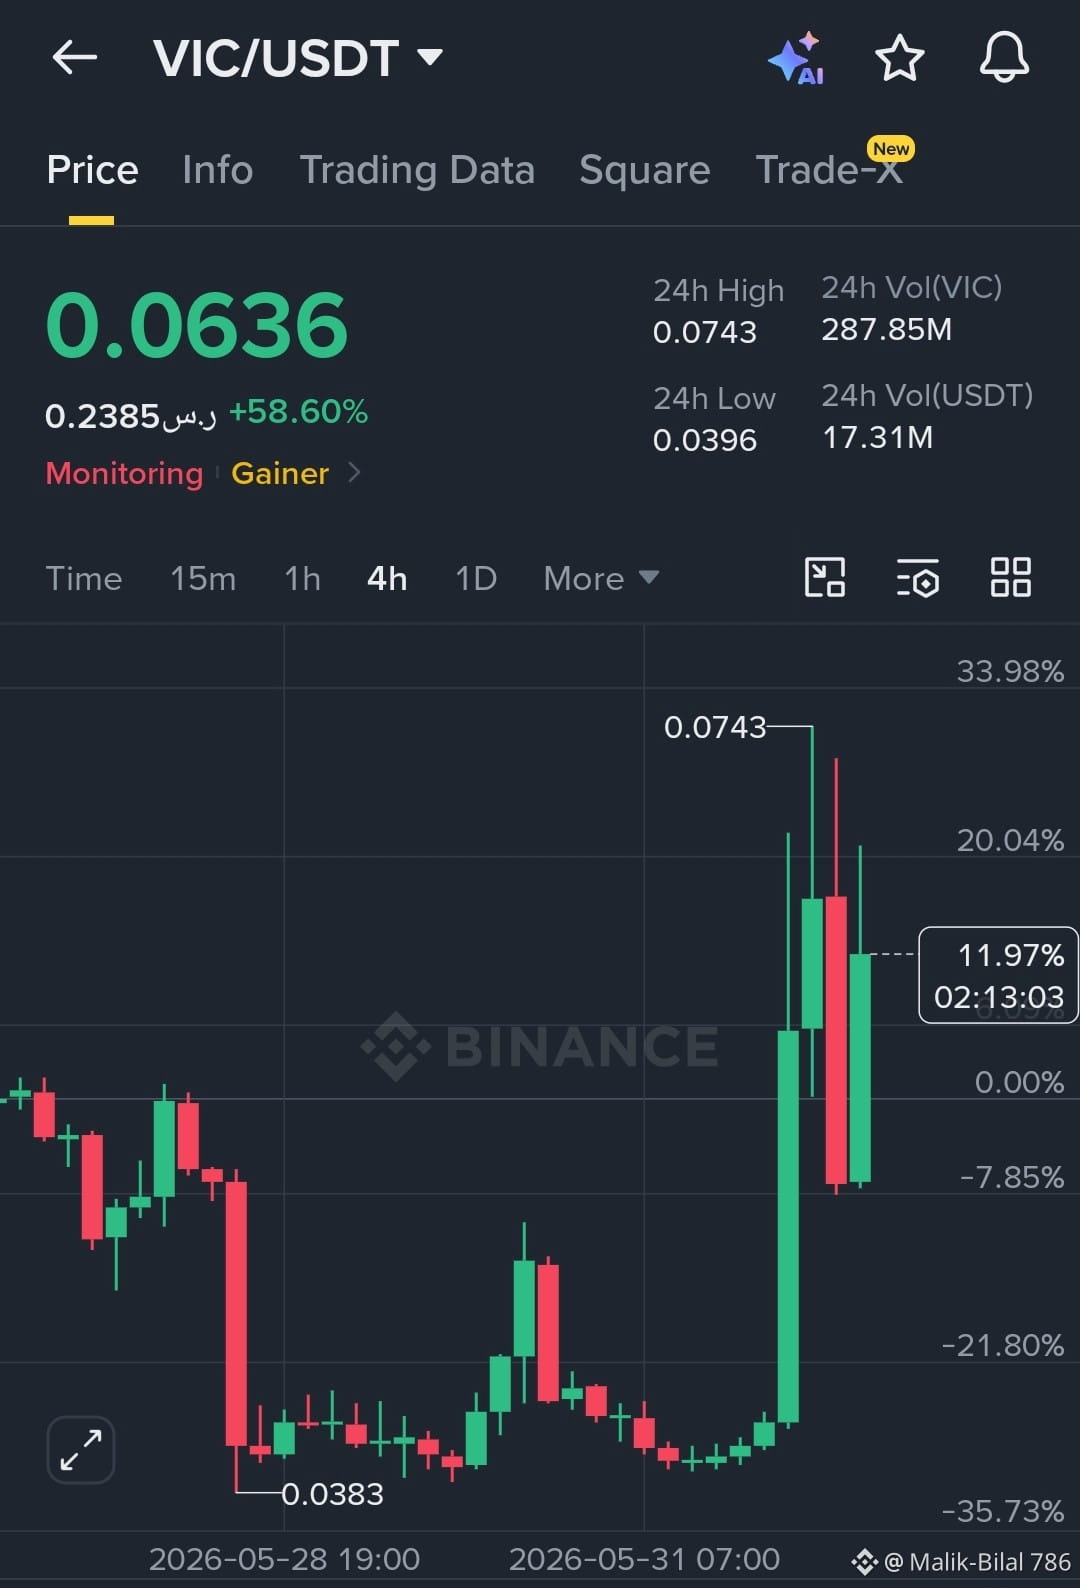This screenshot has height=1588, width=1080.
Task: Open the VIC/USDT pair selector dropdown
Action: point(298,58)
